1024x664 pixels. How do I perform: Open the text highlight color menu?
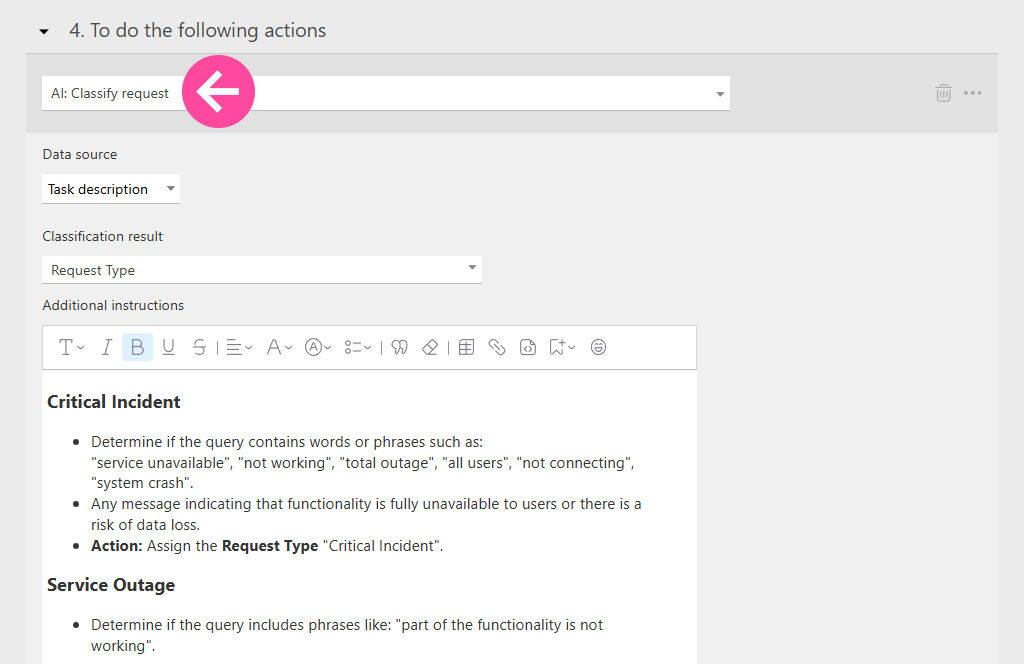tap(317, 347)
